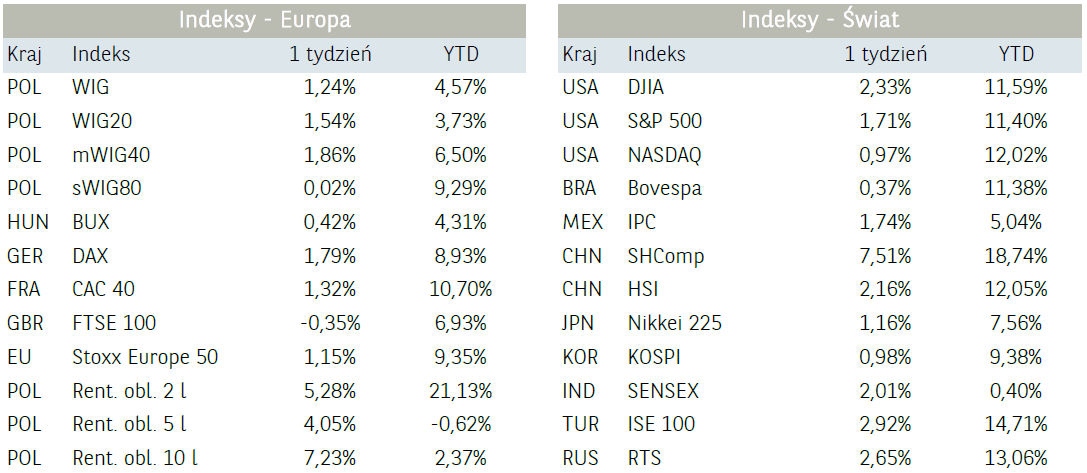The width and height of the screenshot is (1087, 473).
Task: Click the 'Rent. obl. 10 l' row label
Action: pos(135,458)
